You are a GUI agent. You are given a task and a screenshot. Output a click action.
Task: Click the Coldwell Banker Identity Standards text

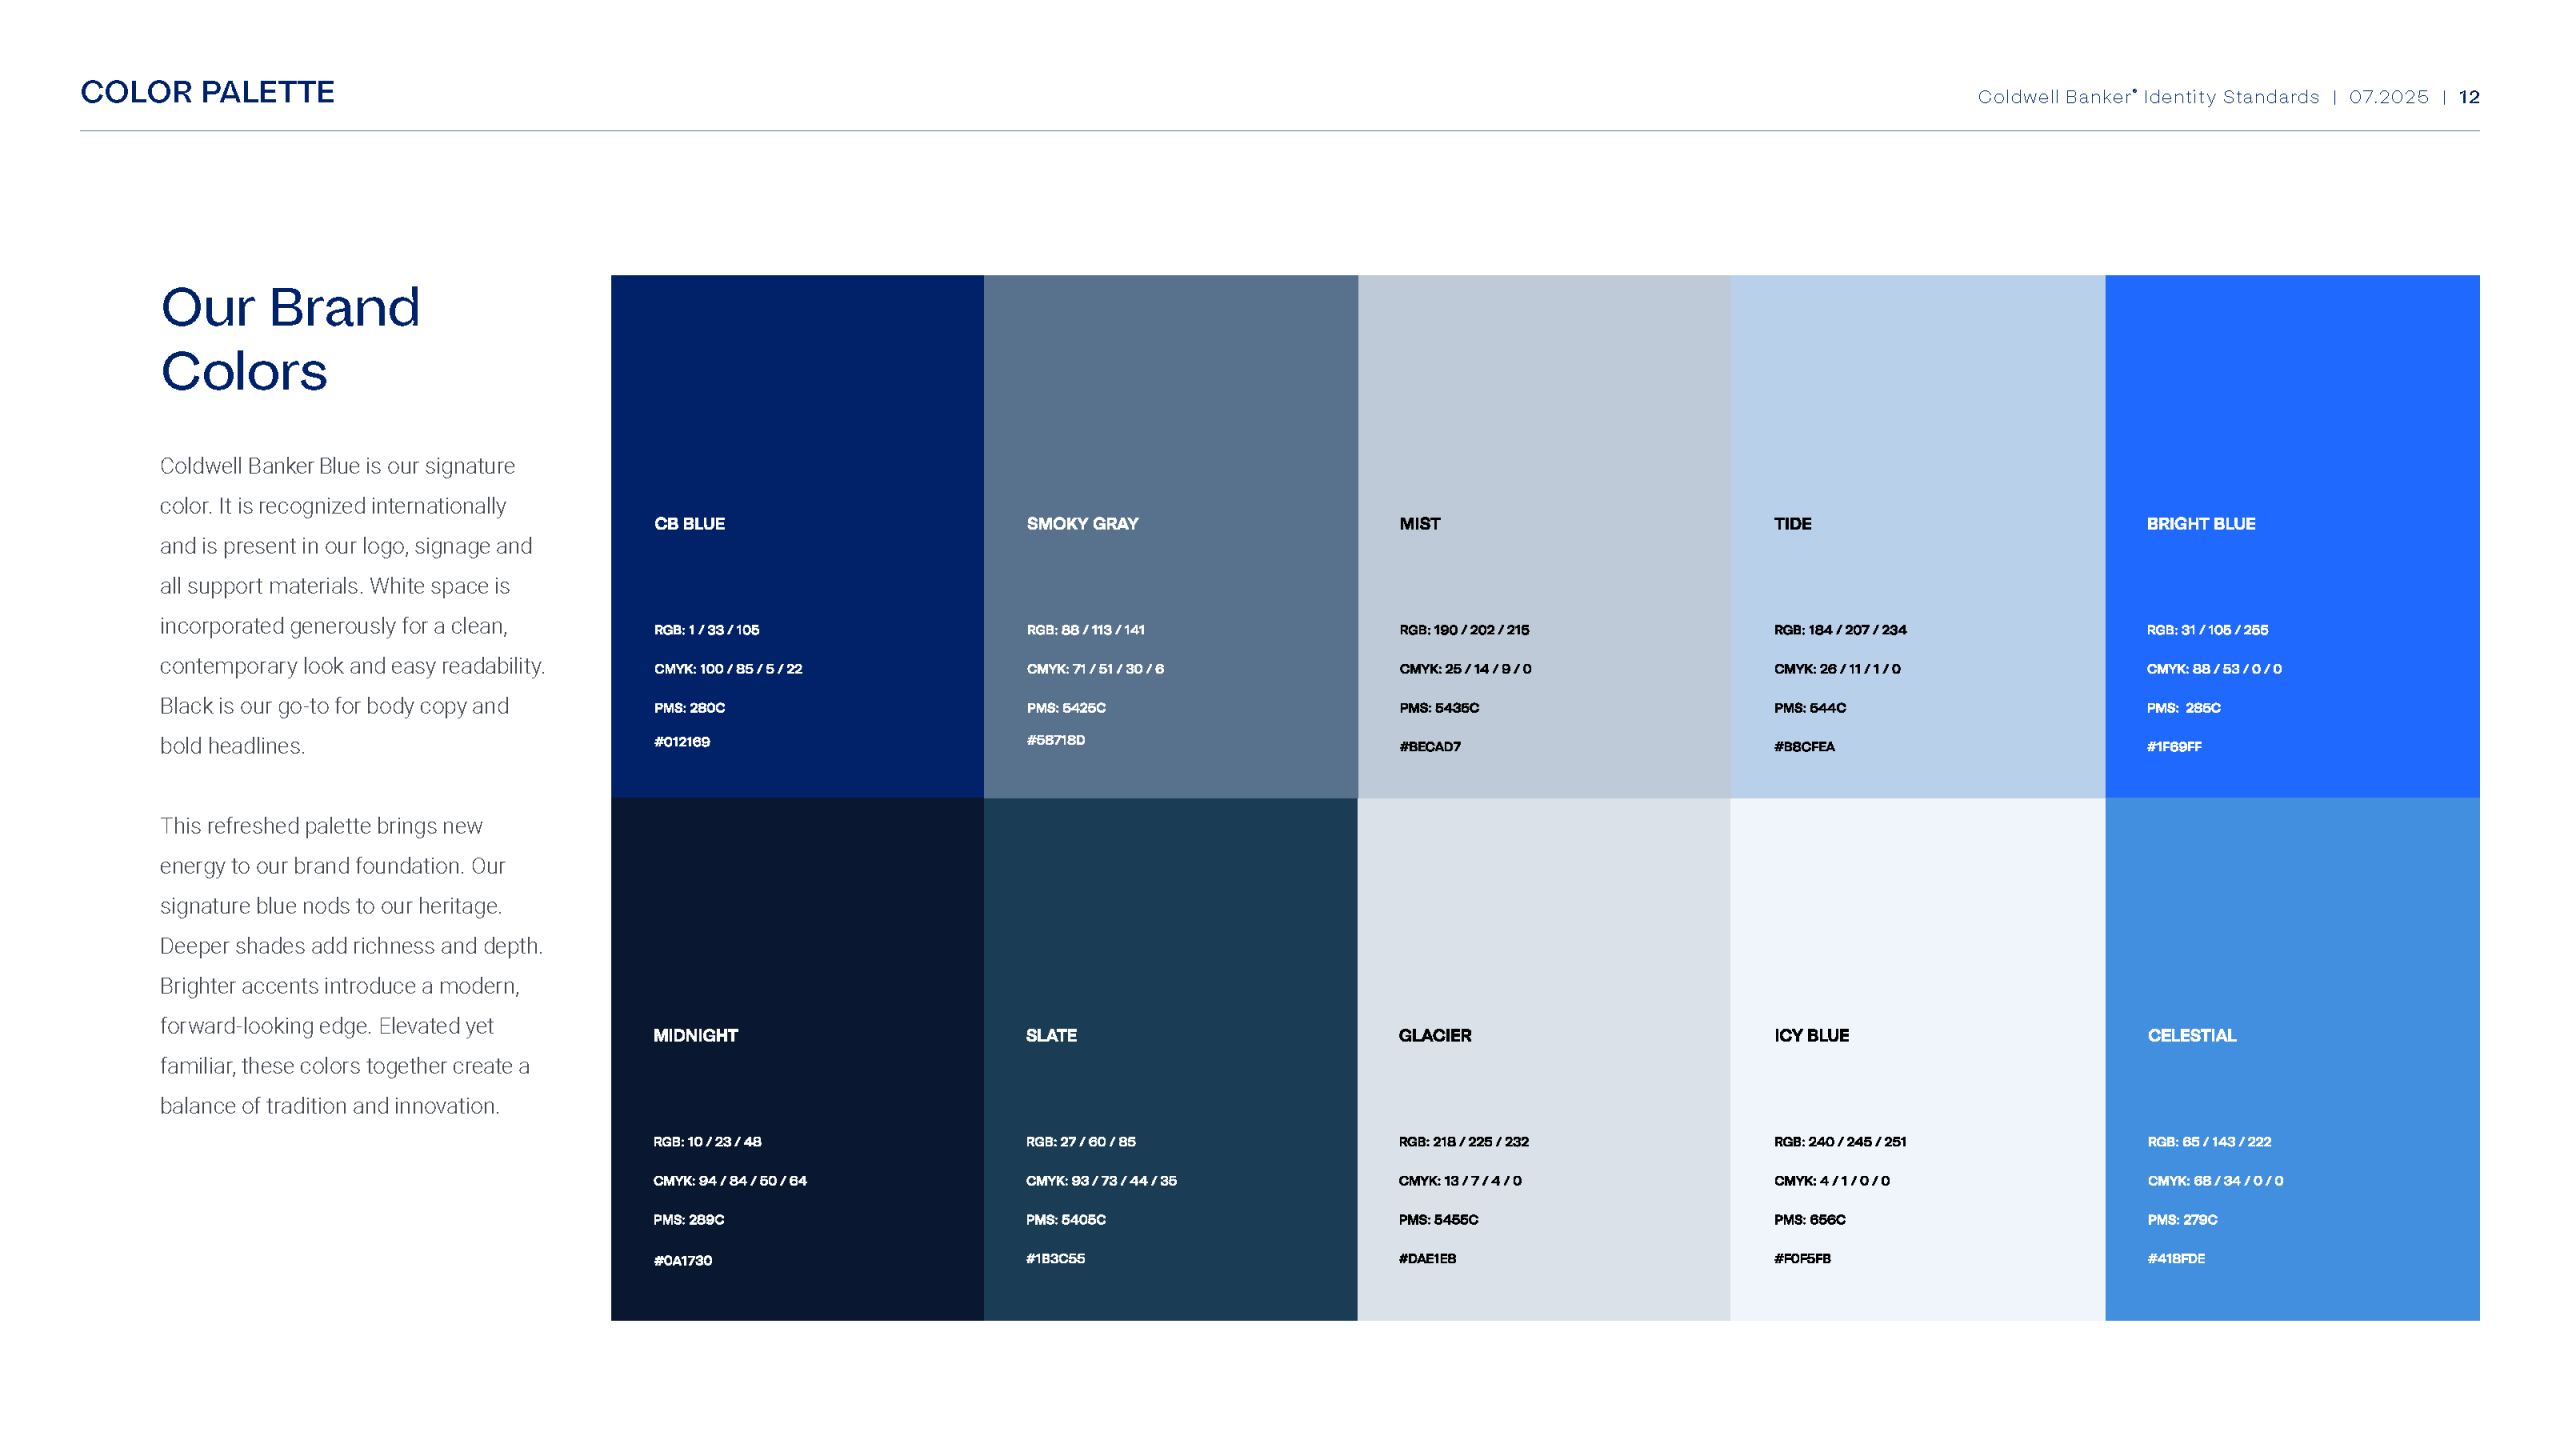2148,97
